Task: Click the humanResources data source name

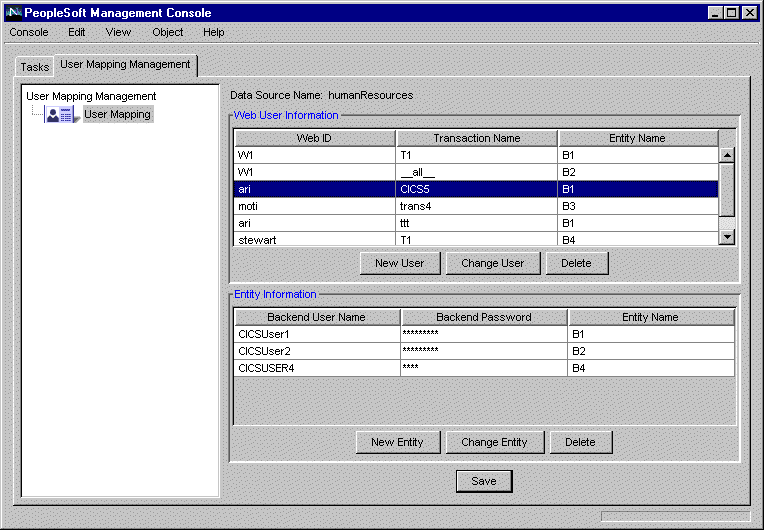Action: point(370,95)
